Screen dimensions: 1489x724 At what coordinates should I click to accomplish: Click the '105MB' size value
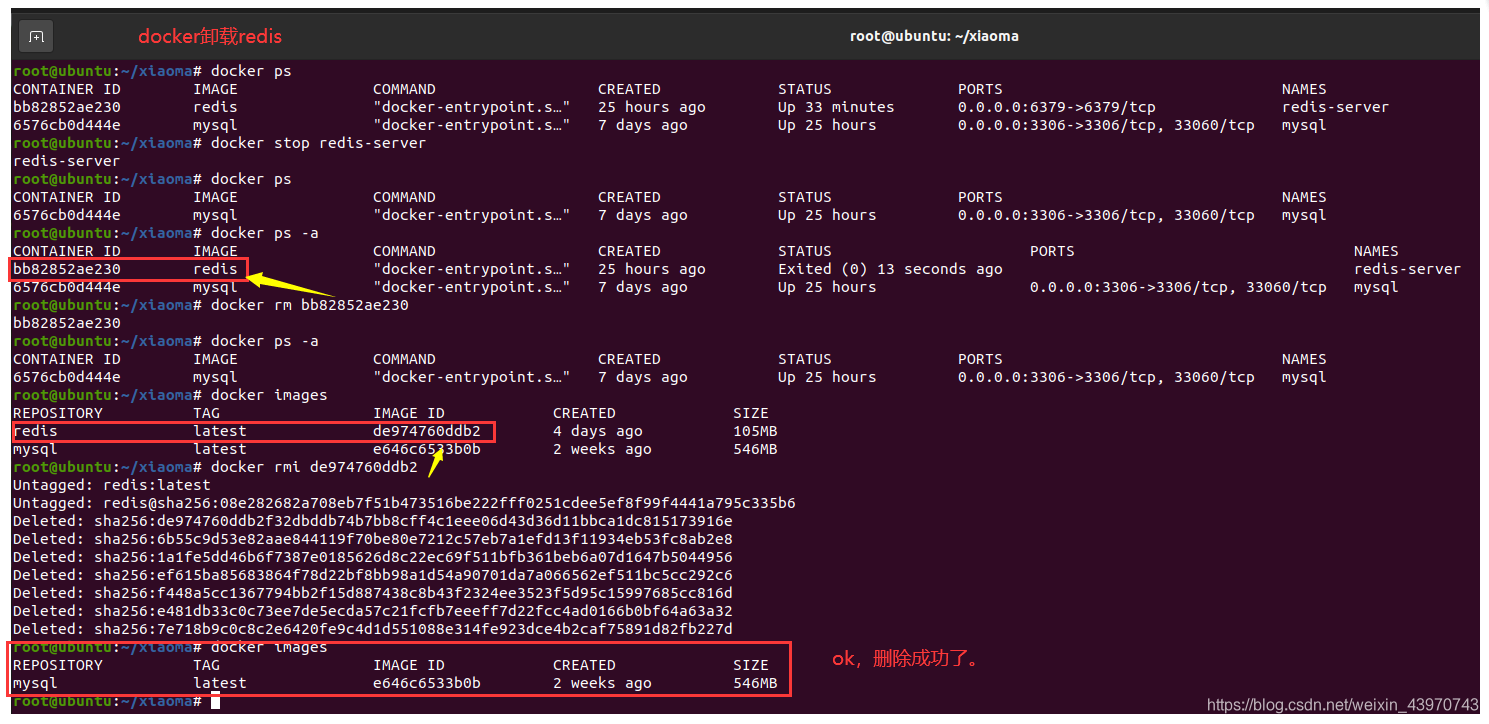(x=755, y=431)
